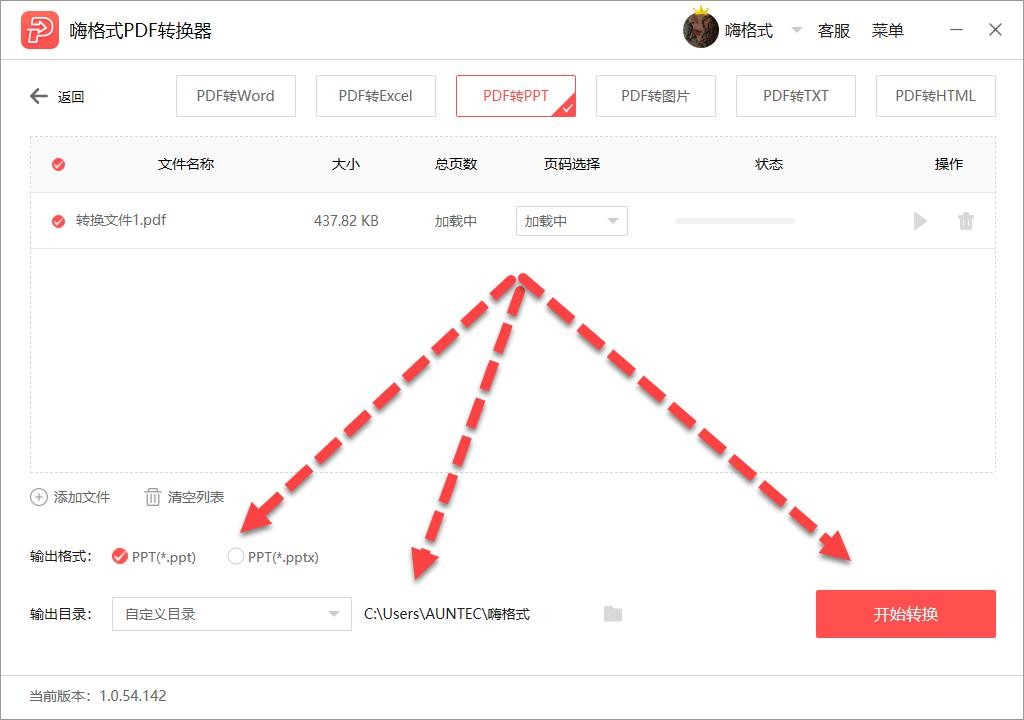
Task: Click the 开始转换 button
Action: [906, 614]
